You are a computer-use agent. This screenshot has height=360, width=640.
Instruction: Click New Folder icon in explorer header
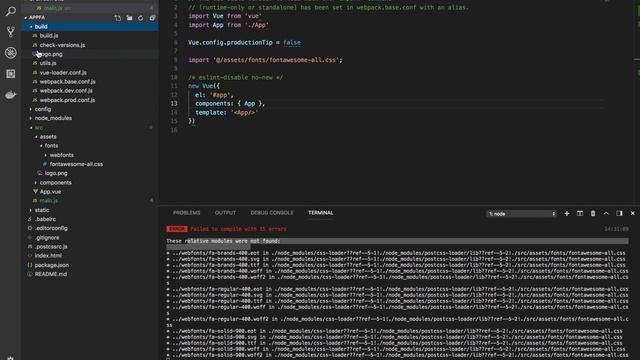point(129,18)
